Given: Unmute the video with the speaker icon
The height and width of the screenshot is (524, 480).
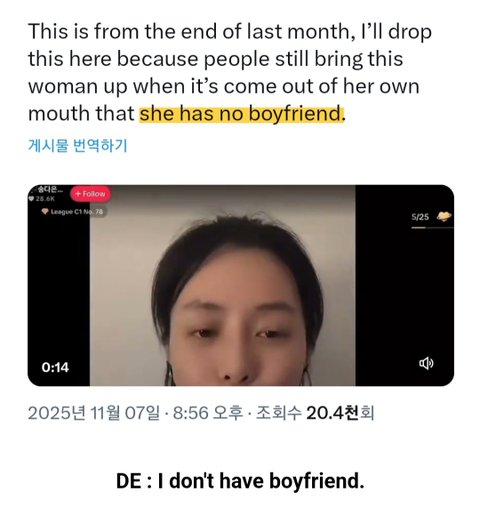Looking at the screenshot, I should tap(426, 363).
